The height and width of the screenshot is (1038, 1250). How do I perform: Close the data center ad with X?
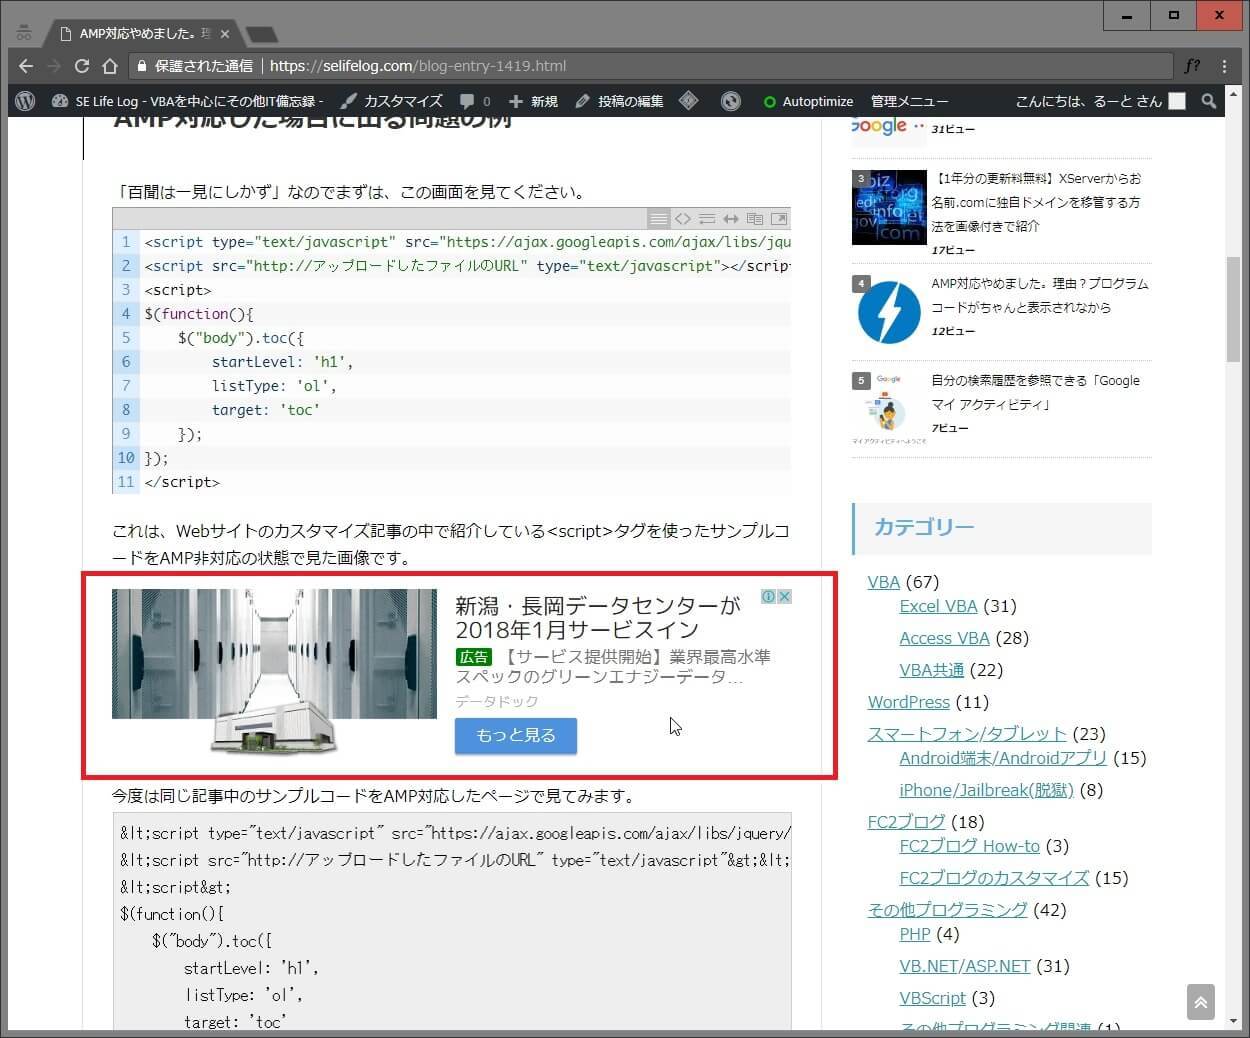(785, 597)
